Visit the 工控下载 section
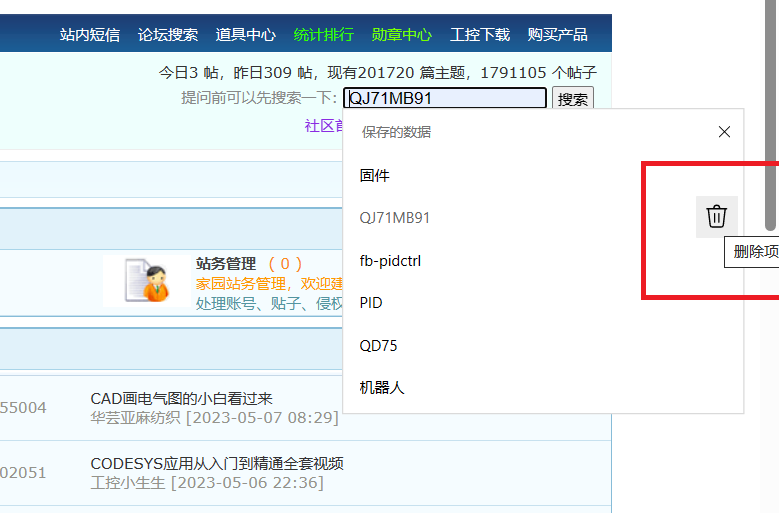This screenshot has width=779, height=513. pyautogui.click(x=480, y=35)
